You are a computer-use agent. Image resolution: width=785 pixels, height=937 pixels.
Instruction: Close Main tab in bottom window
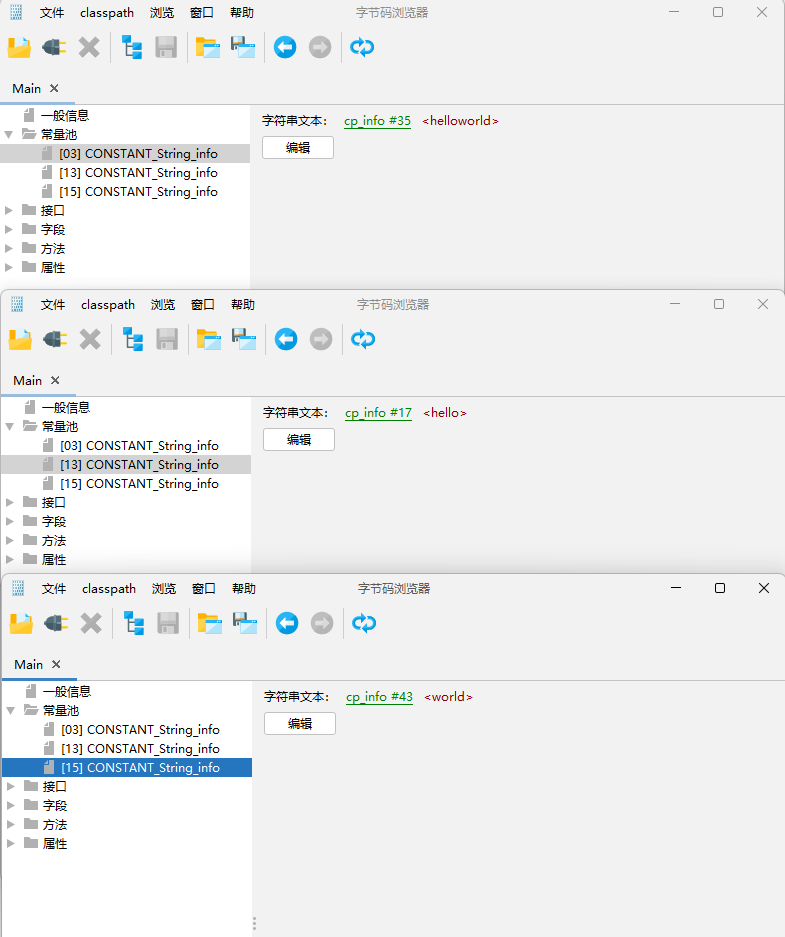(57, 665)
